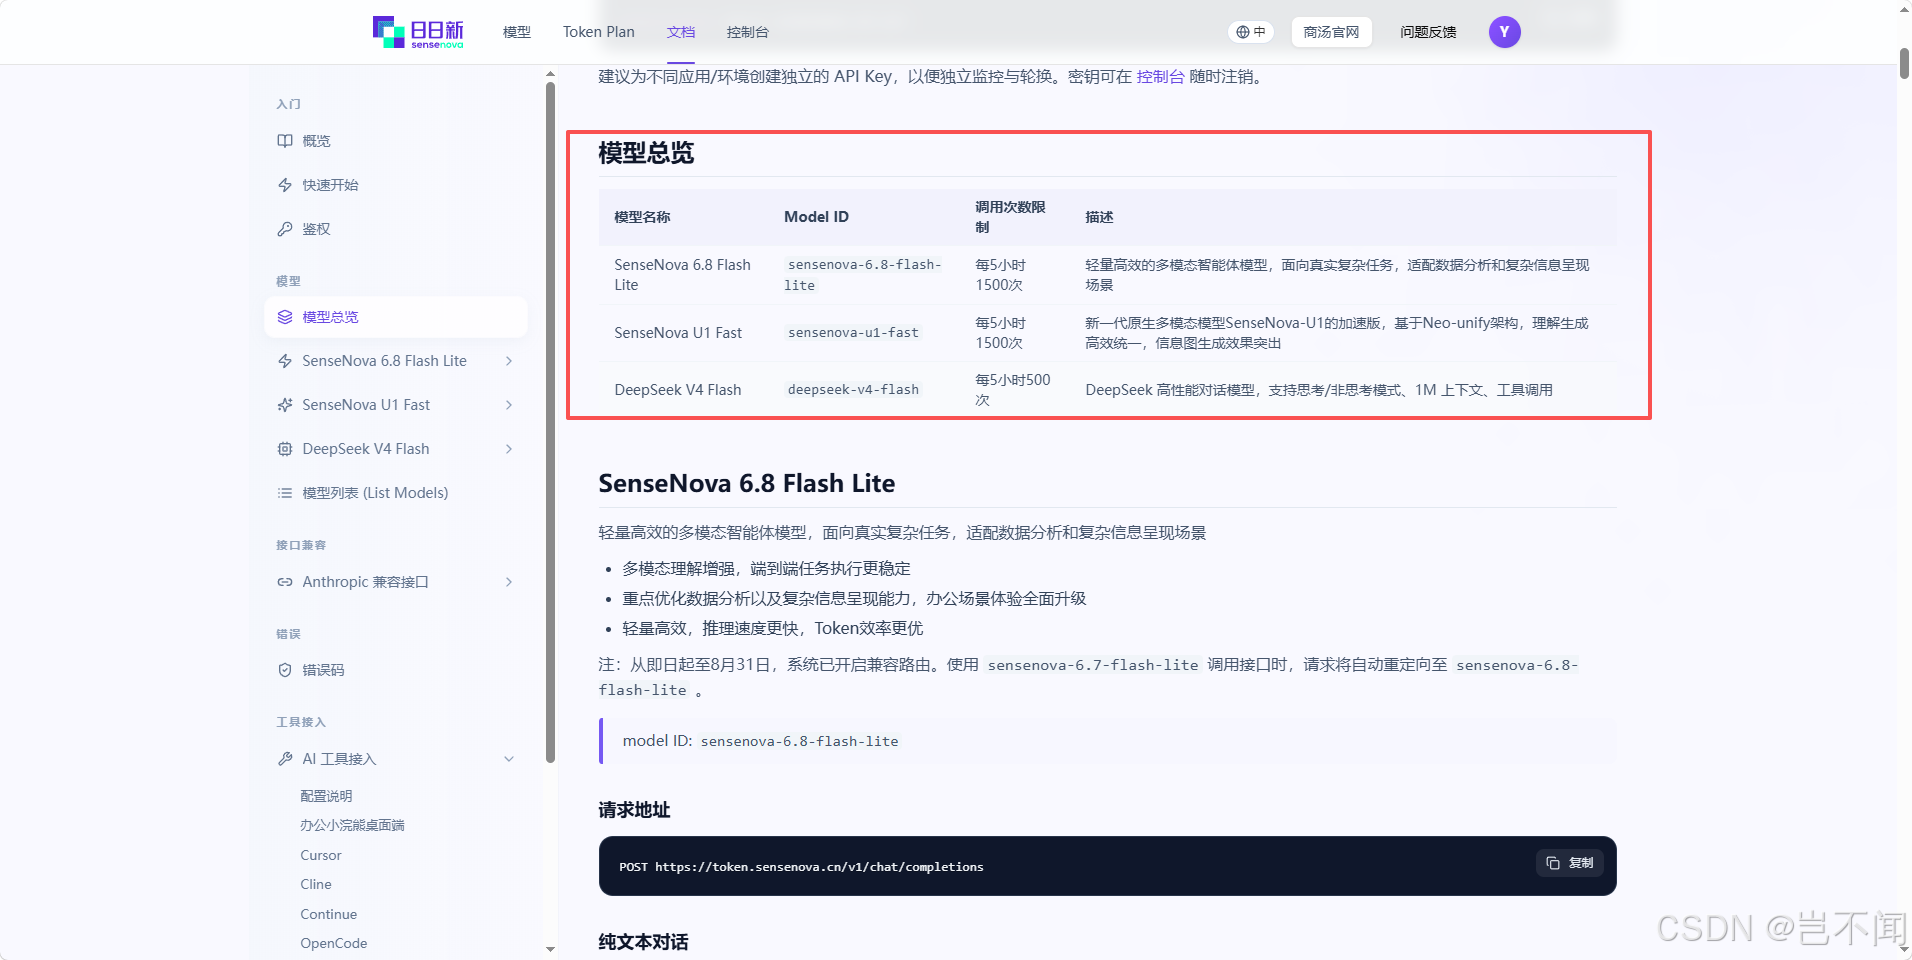Viewport: 1912px width, 960px height.
Task: Click the key icon beside 鉴权
Action: pos(285,229)
